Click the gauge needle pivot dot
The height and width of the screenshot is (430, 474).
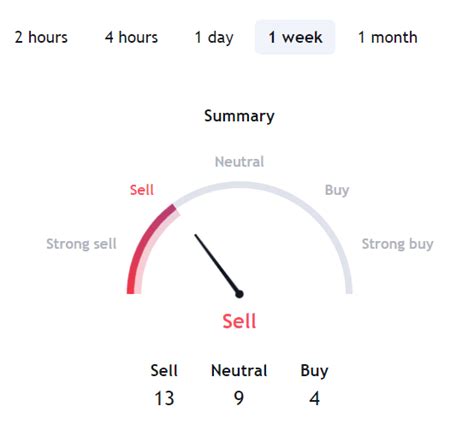tap(239, 294)
